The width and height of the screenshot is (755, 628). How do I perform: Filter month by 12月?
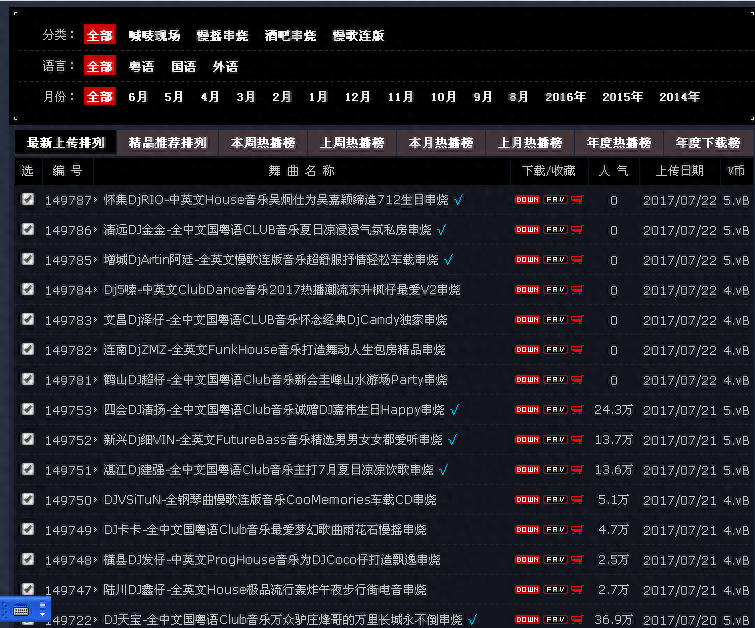[x=357, y=97]
